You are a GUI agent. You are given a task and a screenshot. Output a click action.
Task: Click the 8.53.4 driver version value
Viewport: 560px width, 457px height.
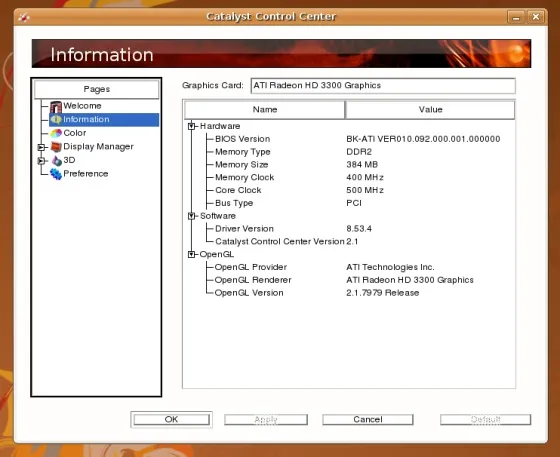pyautogui.click(x=359, y=229)
